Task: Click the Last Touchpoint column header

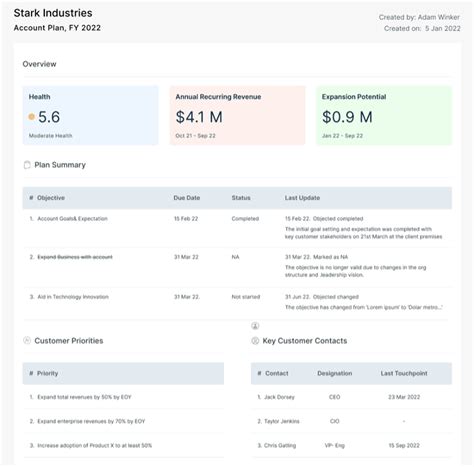Action: pos(404,373)
